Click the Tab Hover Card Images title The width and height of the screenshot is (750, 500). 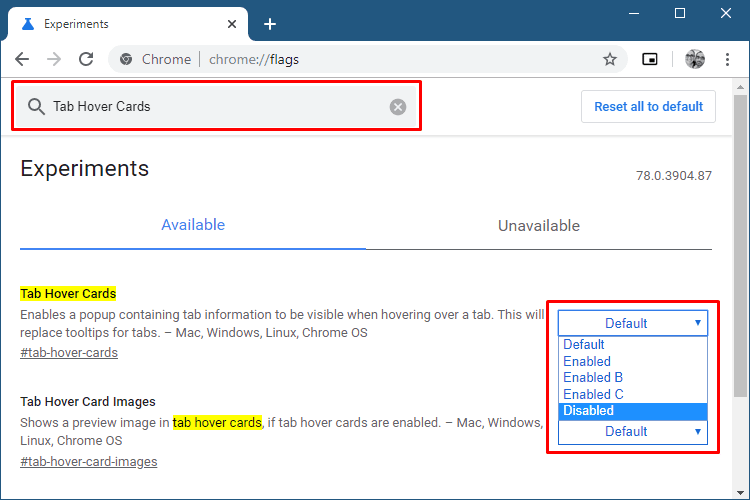point(88,401)
